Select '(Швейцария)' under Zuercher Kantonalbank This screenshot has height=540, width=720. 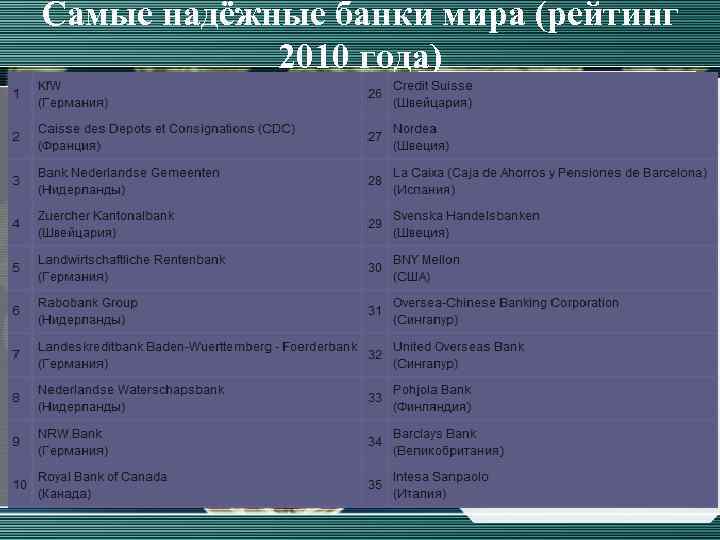pyautogui.click(x=77, y=233)
